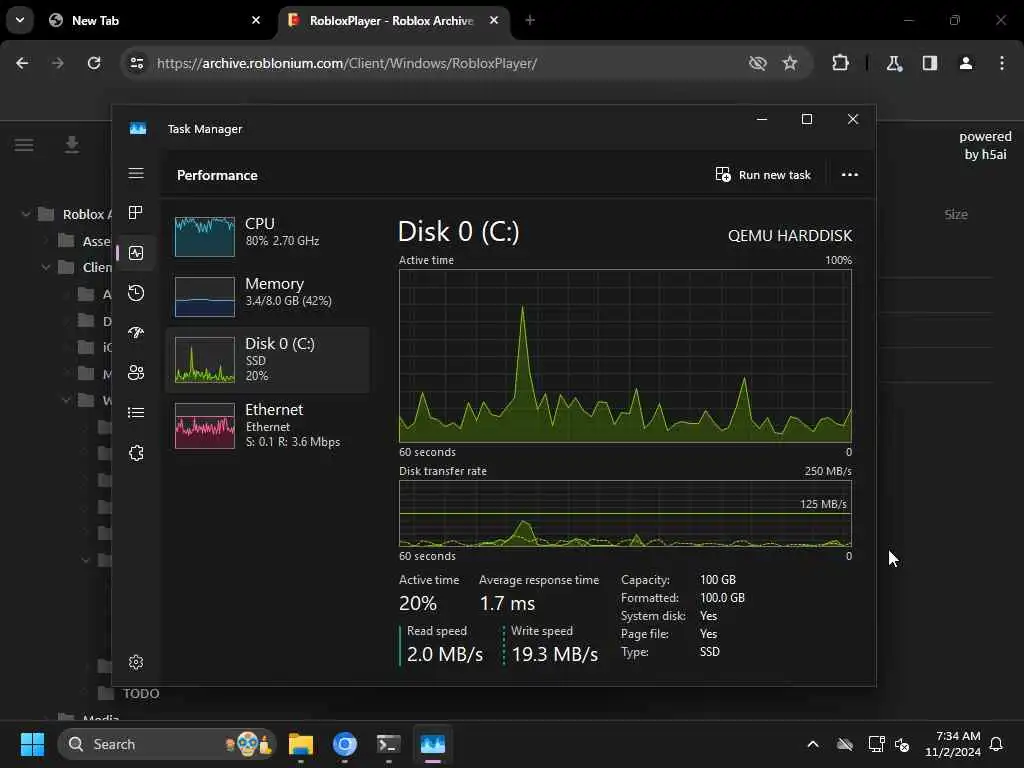This screenshot has height=768, width=1024.
Task: Click the network status tray icon
Action: tap(876, 744)
